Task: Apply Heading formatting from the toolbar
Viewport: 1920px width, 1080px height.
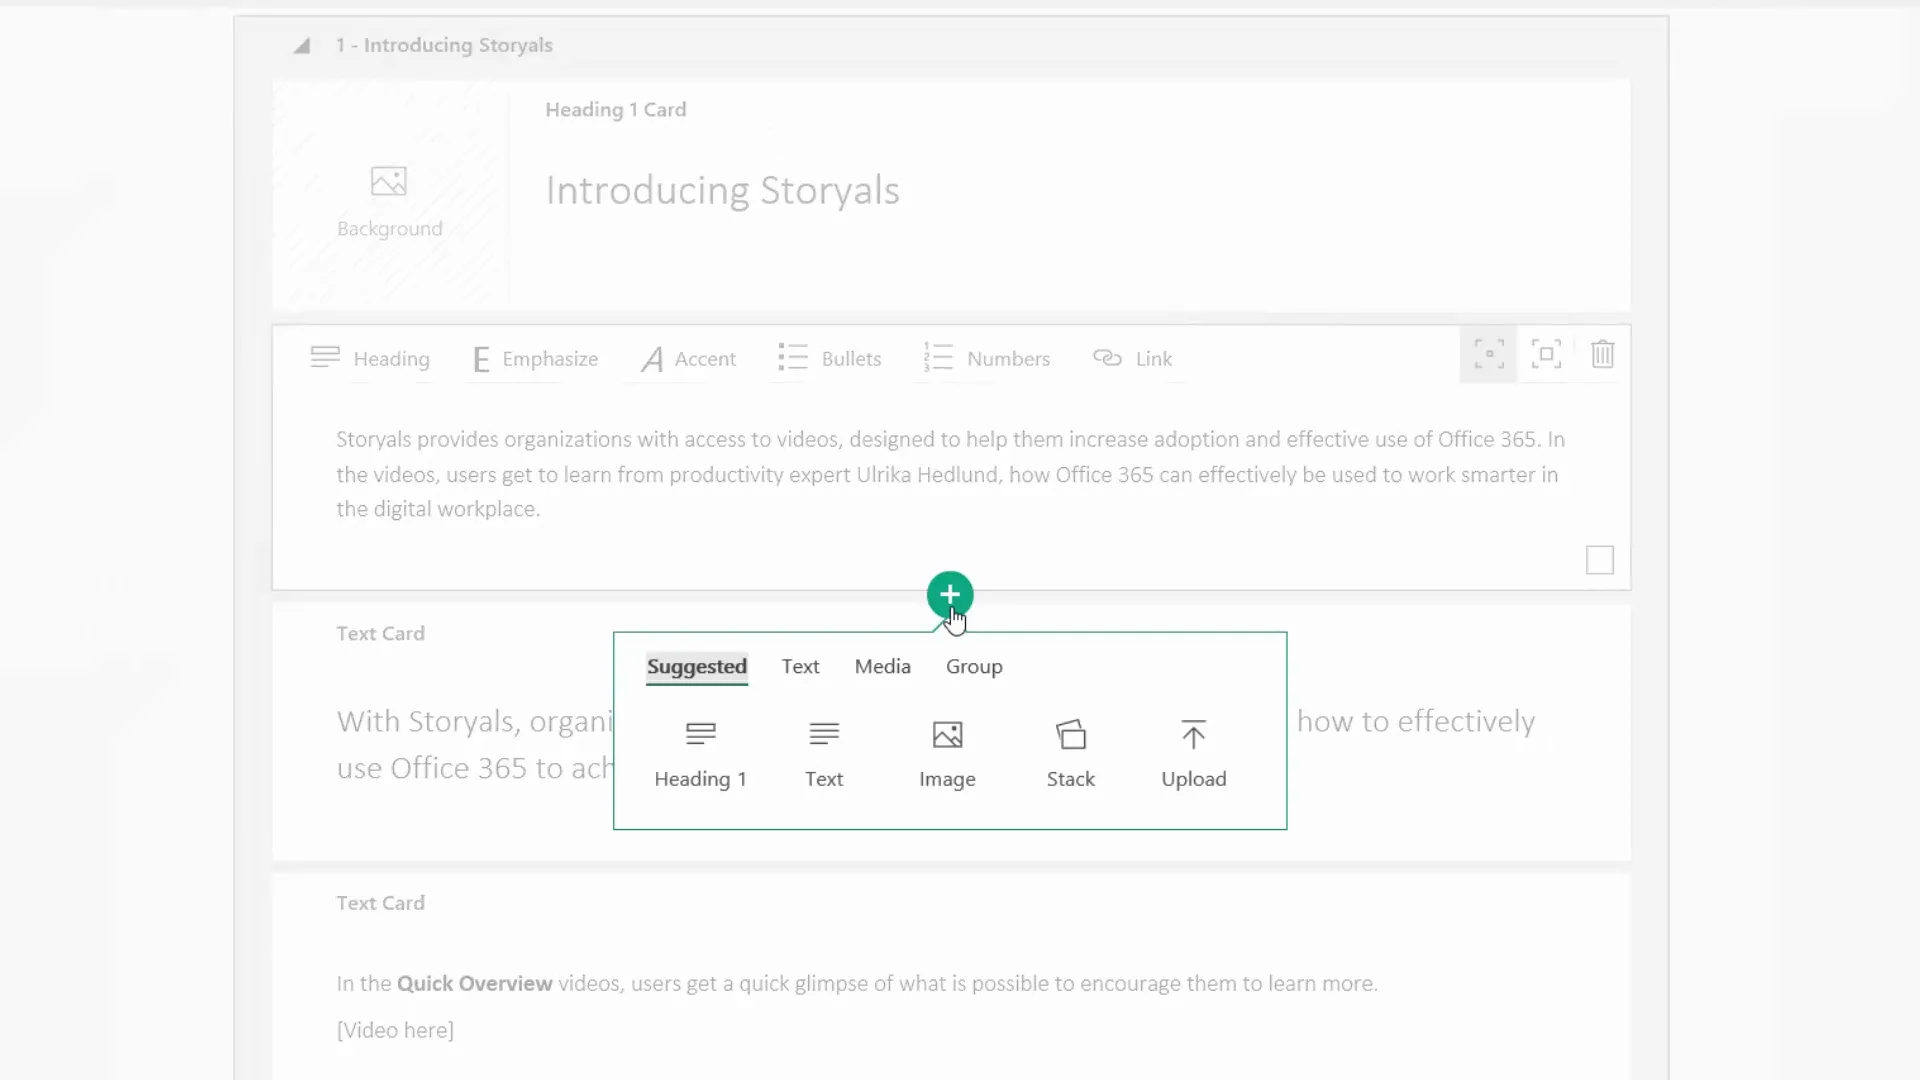Action: pos(370,358)
